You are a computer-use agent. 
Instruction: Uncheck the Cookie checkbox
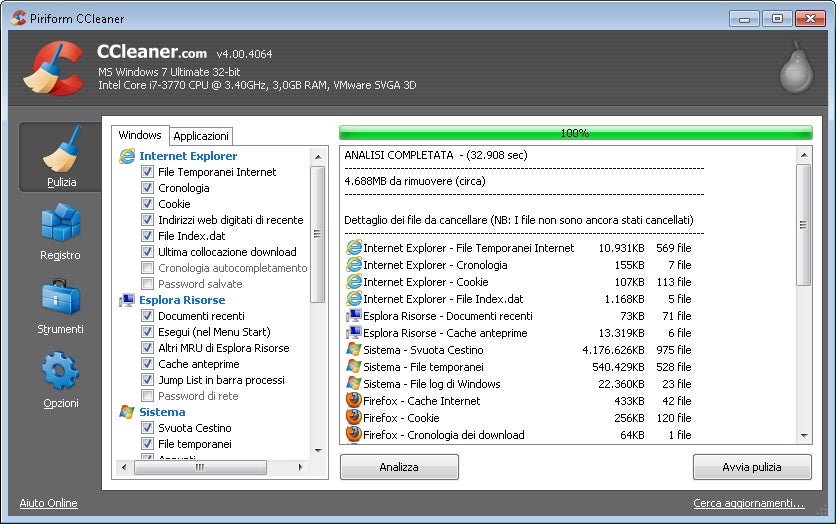(148, 204)
